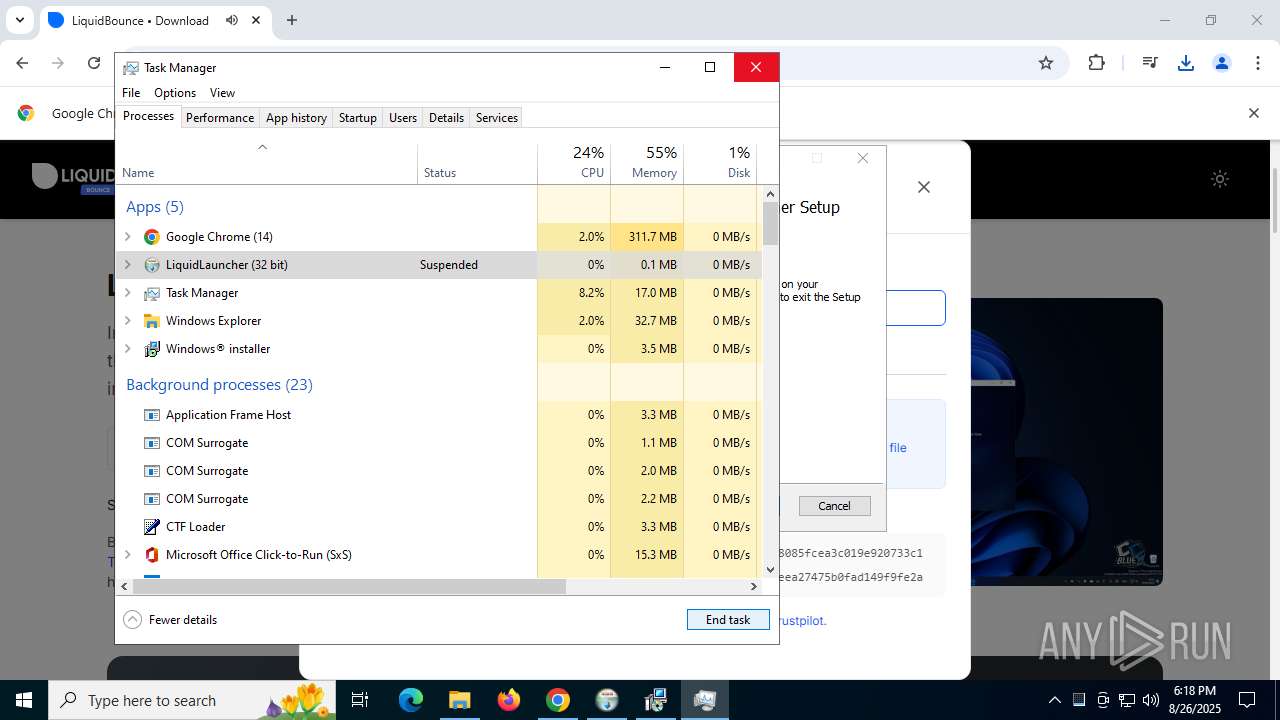Click the Suspended status of LiquidLauncher

tap(449, 265)
